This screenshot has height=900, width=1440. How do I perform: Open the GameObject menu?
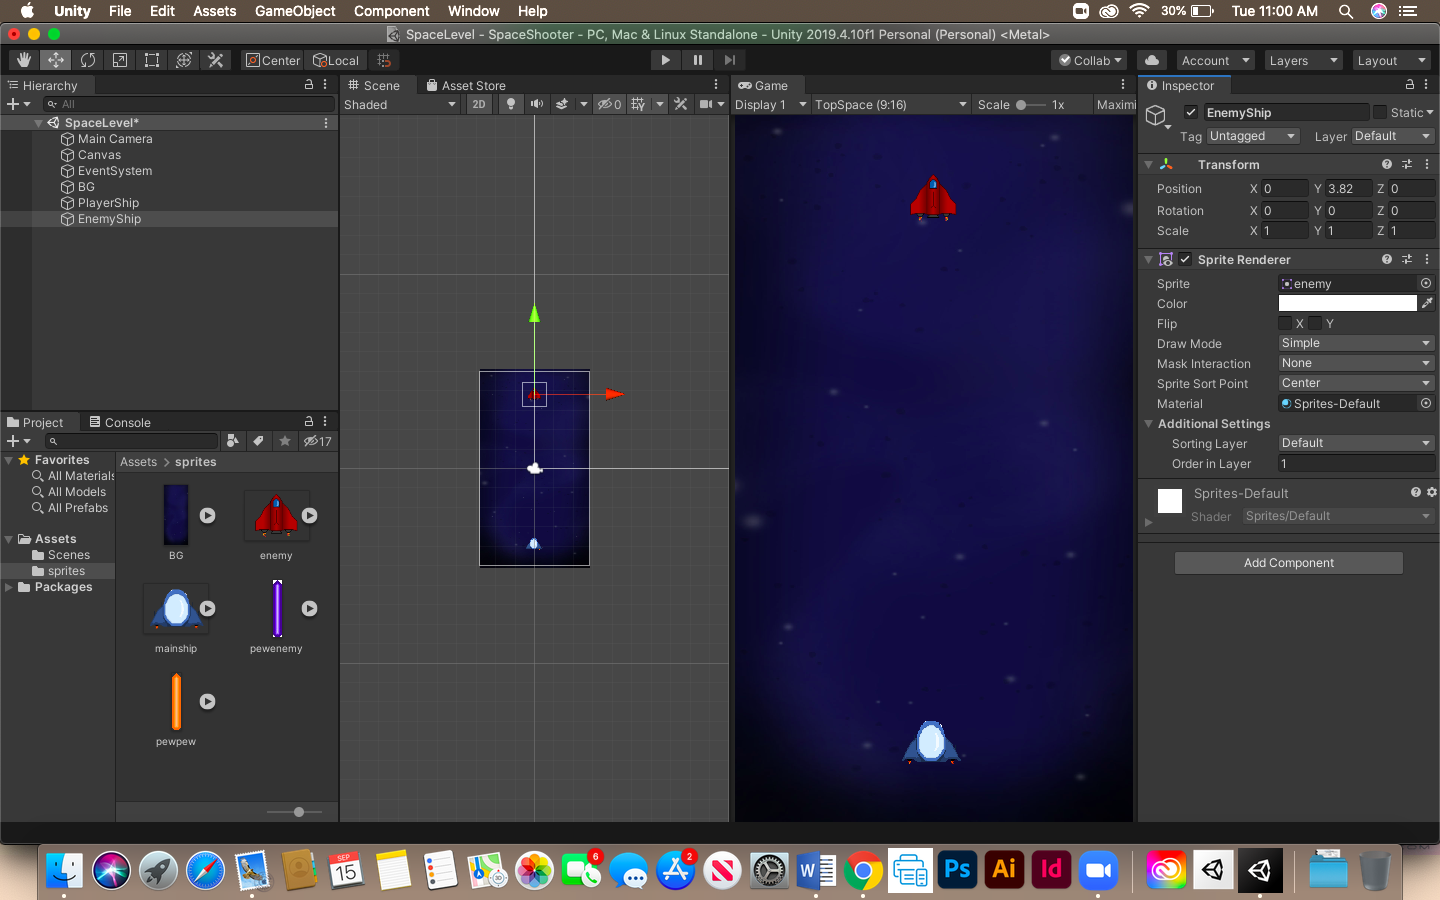295,11
